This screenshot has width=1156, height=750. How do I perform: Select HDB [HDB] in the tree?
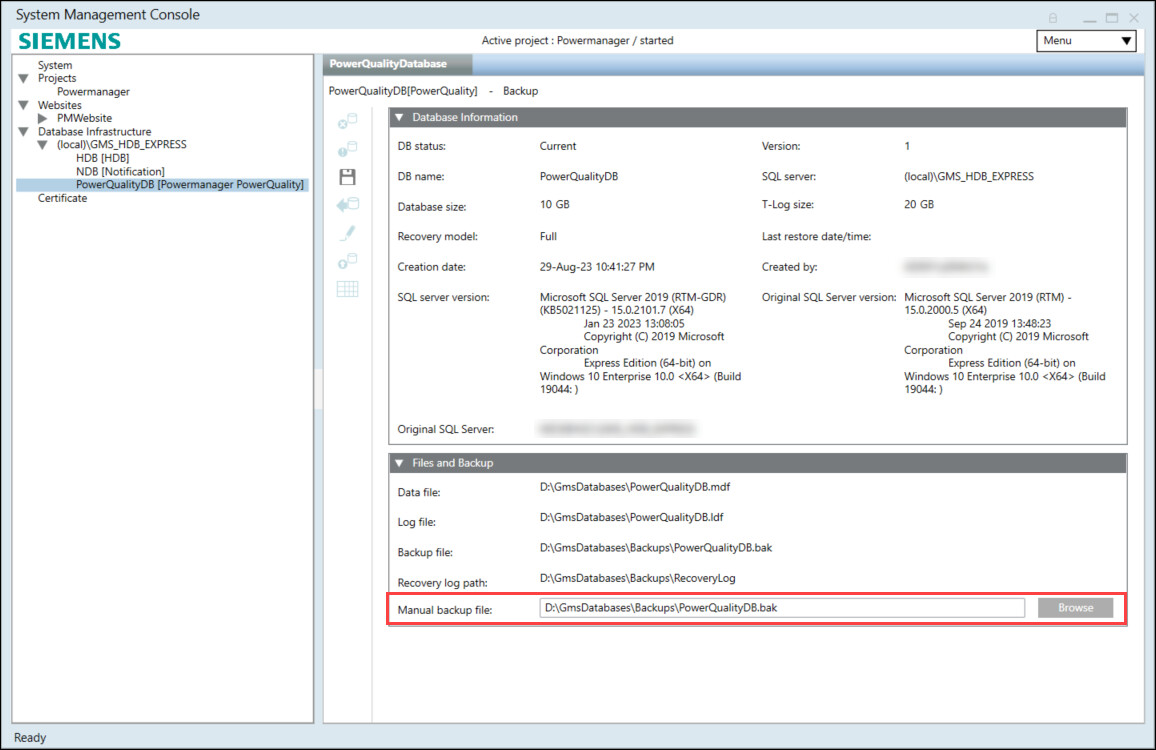(x=102, y=158)
